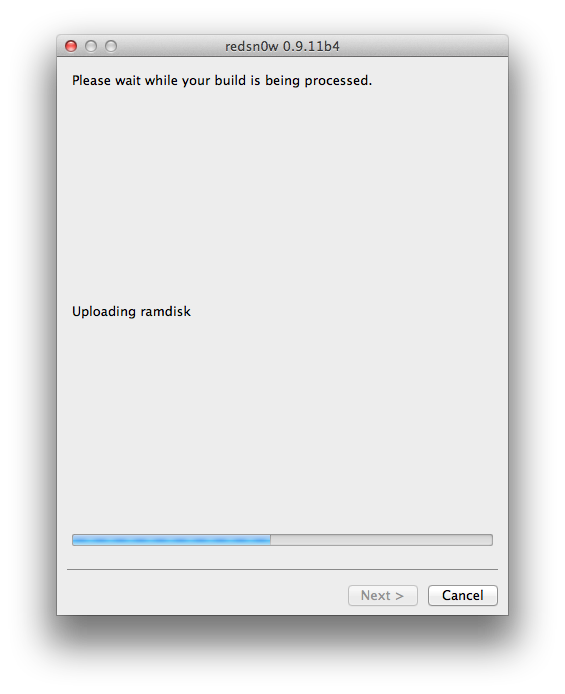The height and width of the screenshot is (694, 565).
Task: Click the Cancel button
Action: (462, 595)
